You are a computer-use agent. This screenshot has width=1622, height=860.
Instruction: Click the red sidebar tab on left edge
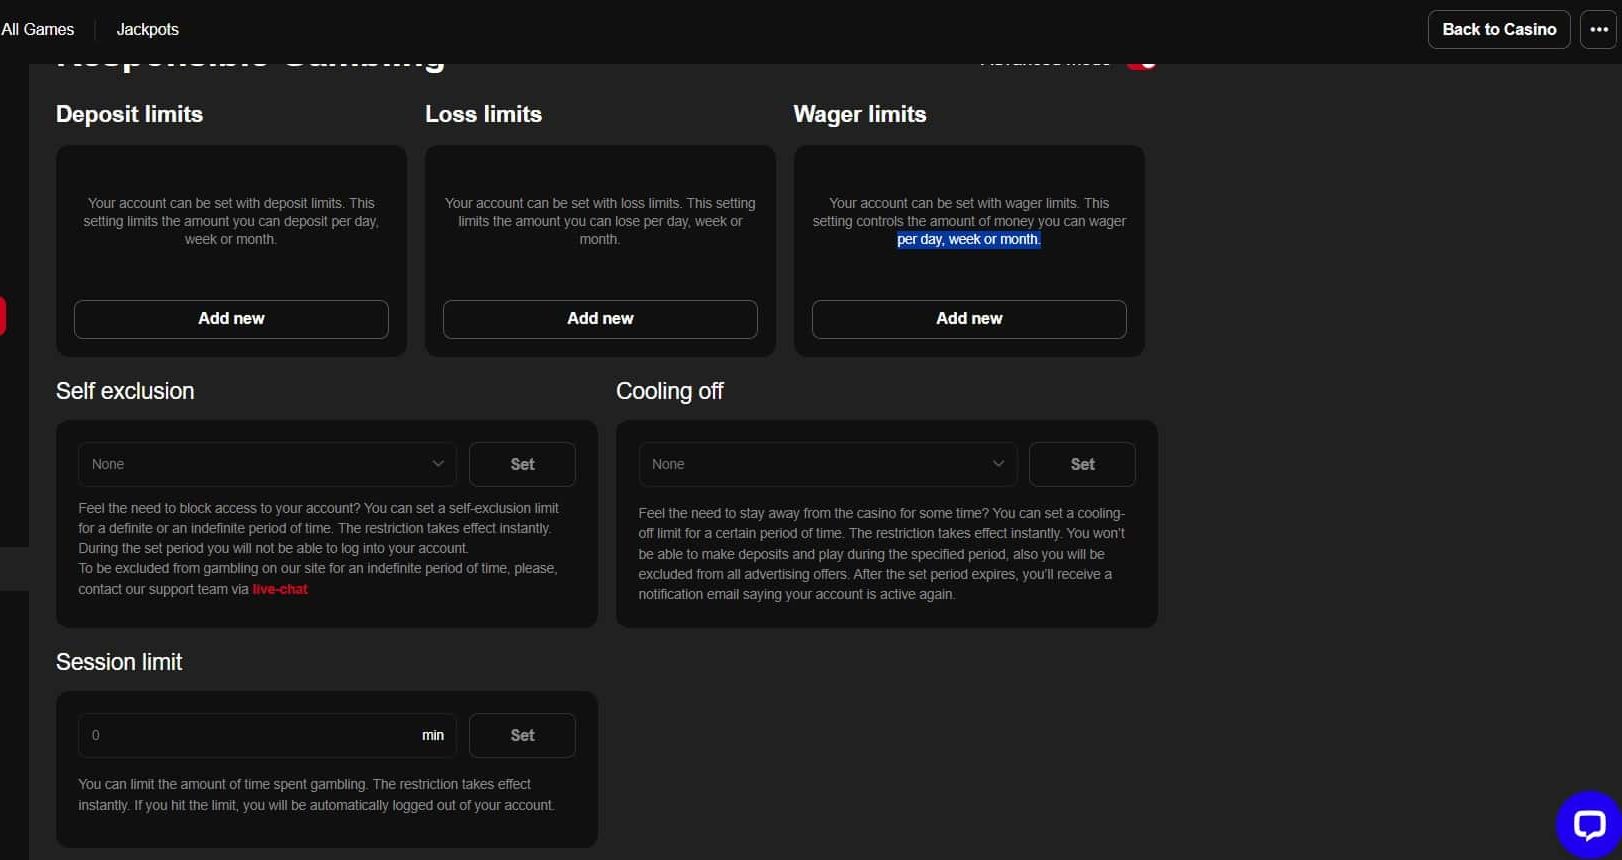pyautogui.click(x=3, y=316)
